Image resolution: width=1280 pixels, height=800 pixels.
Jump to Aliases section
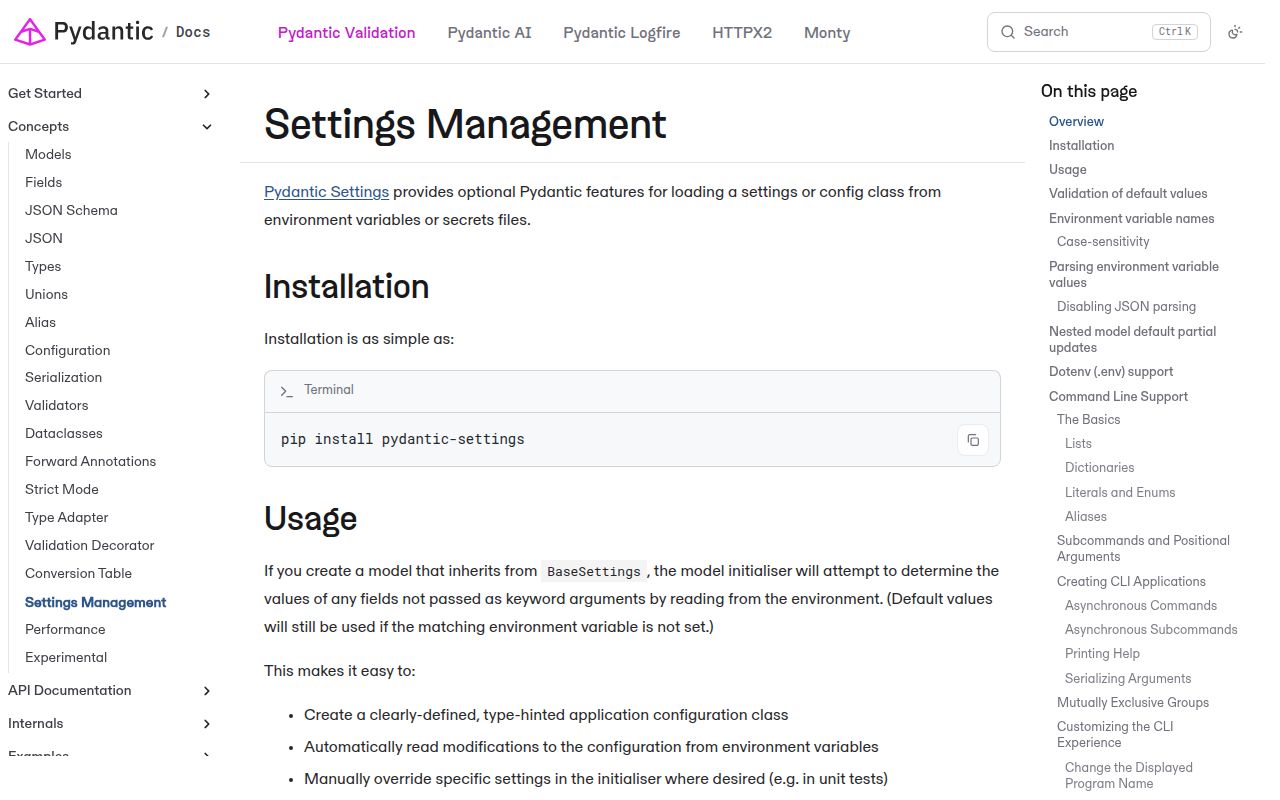click(1085, 516)
